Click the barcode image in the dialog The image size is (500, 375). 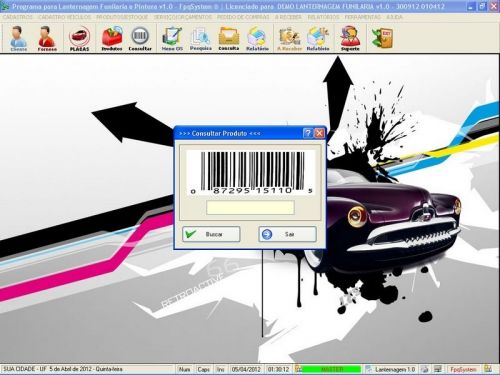tap(251, 173)
